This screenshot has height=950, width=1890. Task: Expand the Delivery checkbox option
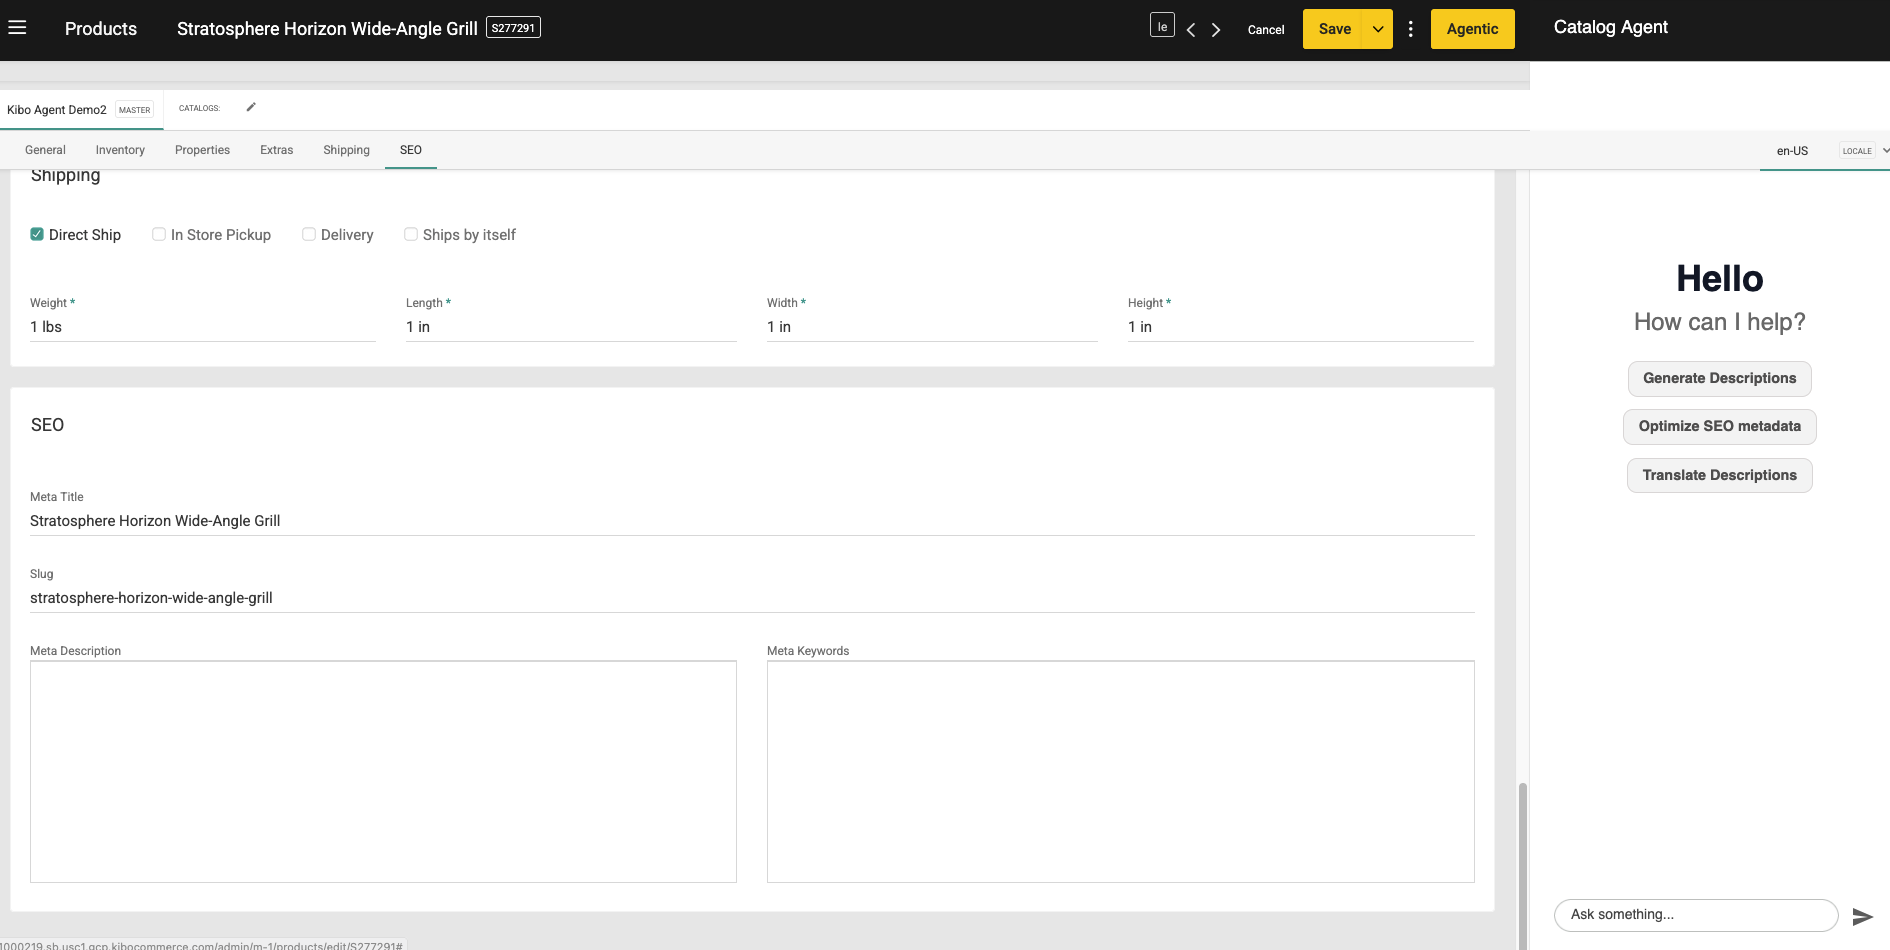coord(309,233)
